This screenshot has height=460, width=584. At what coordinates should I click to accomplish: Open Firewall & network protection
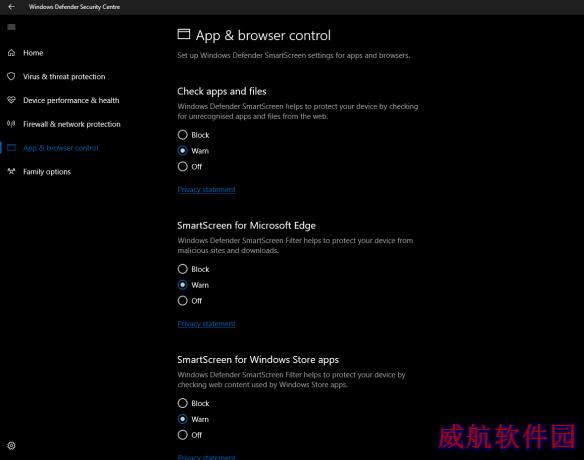72,124
